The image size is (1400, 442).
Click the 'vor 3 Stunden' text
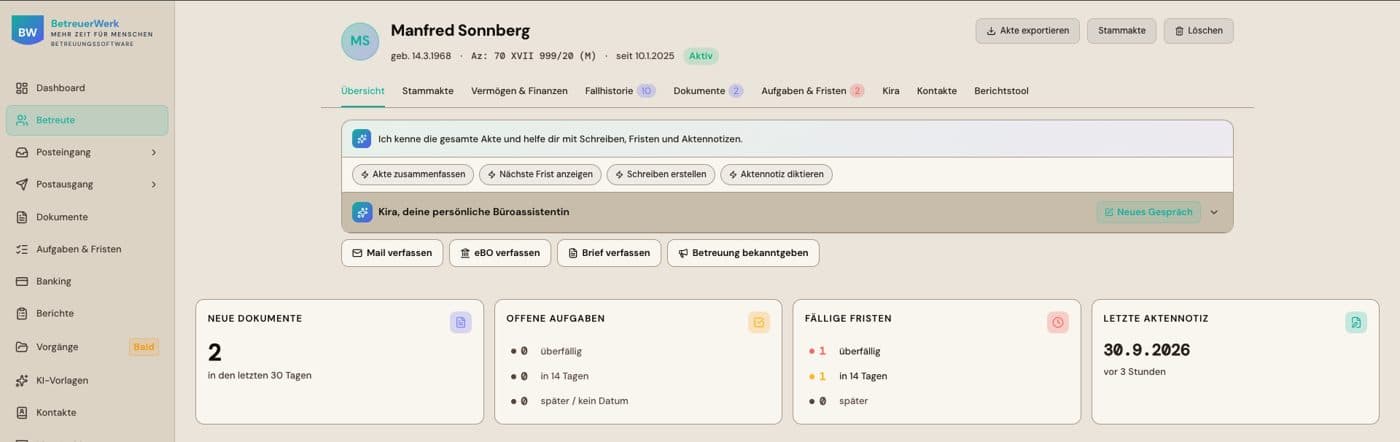click(1134, 371)
